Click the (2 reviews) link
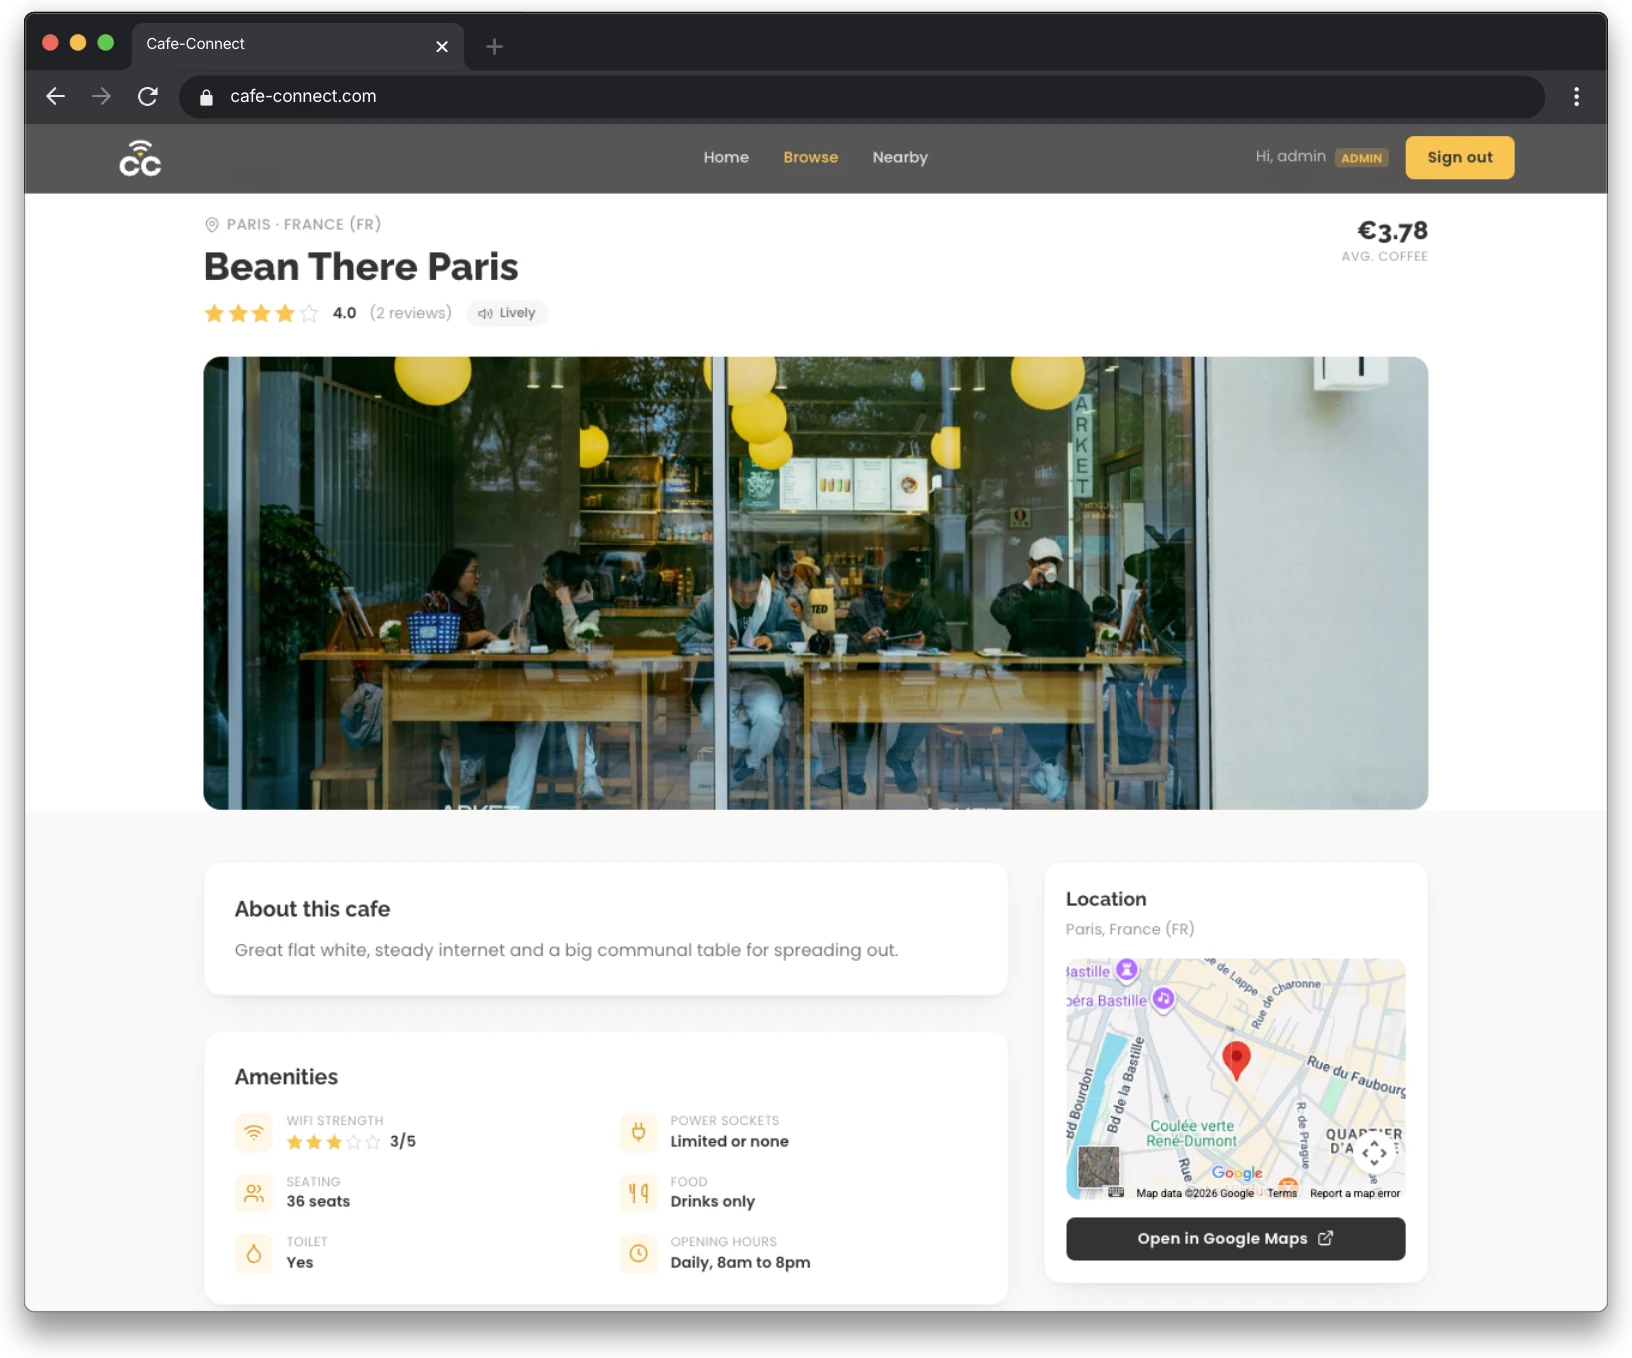Screen dimensions: 1632x1358 410,313
